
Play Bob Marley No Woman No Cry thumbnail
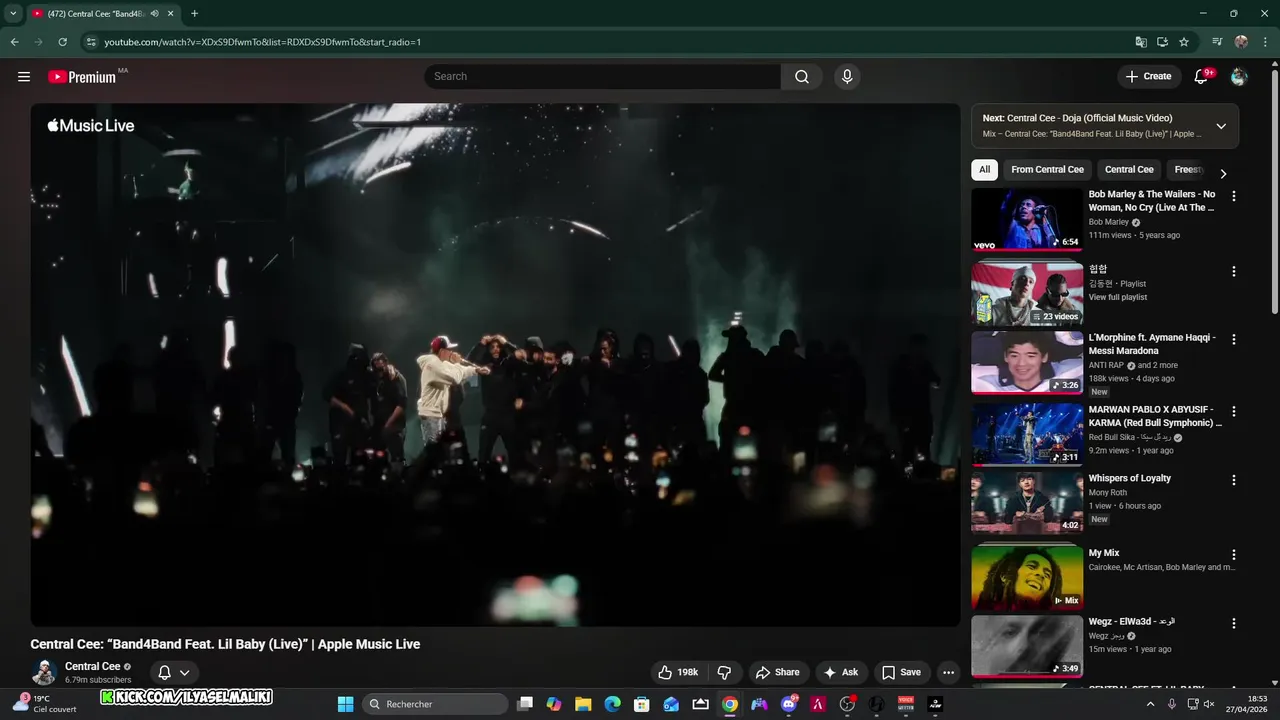coord(1027,220)
